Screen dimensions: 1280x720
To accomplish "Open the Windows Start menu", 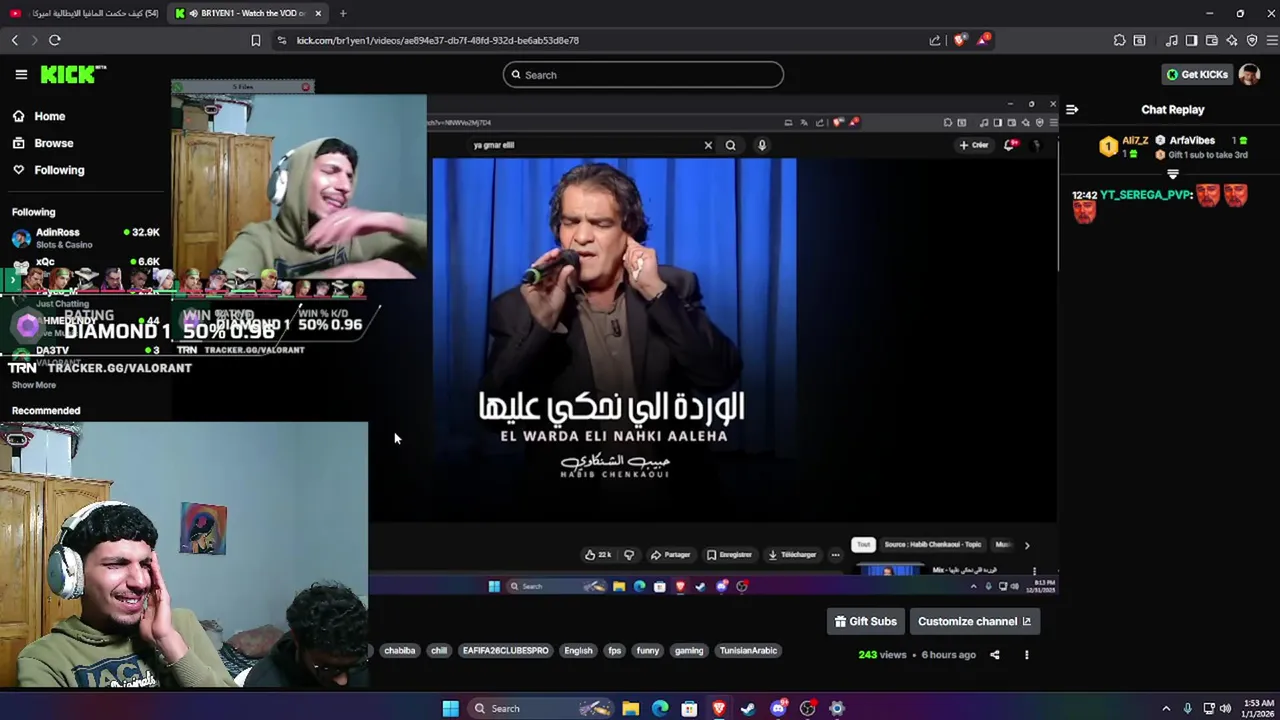I will click(450, 708).
